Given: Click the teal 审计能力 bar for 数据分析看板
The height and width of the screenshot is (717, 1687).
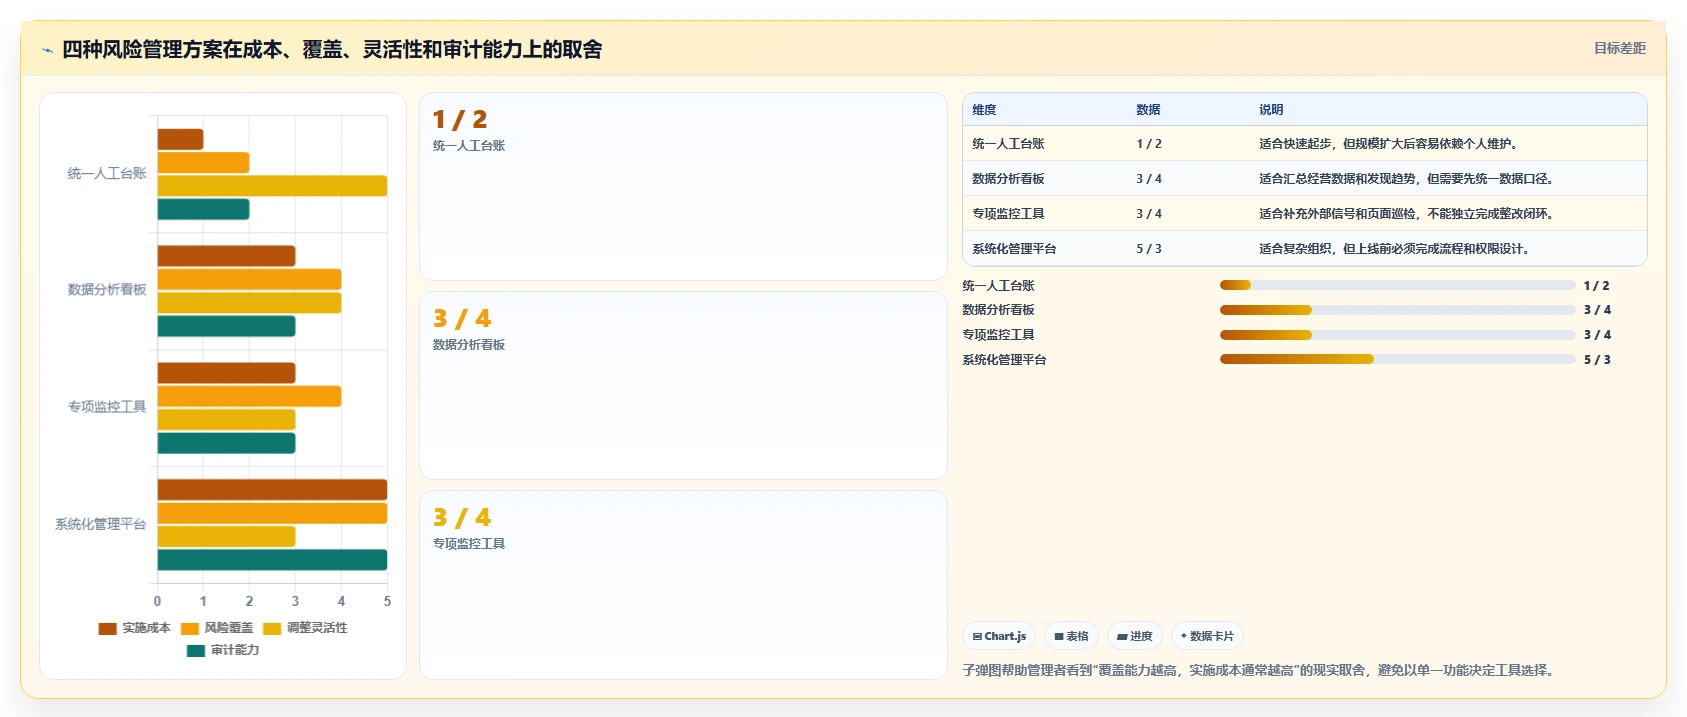Looking at the screenshot, I should (x=226, y=326).
